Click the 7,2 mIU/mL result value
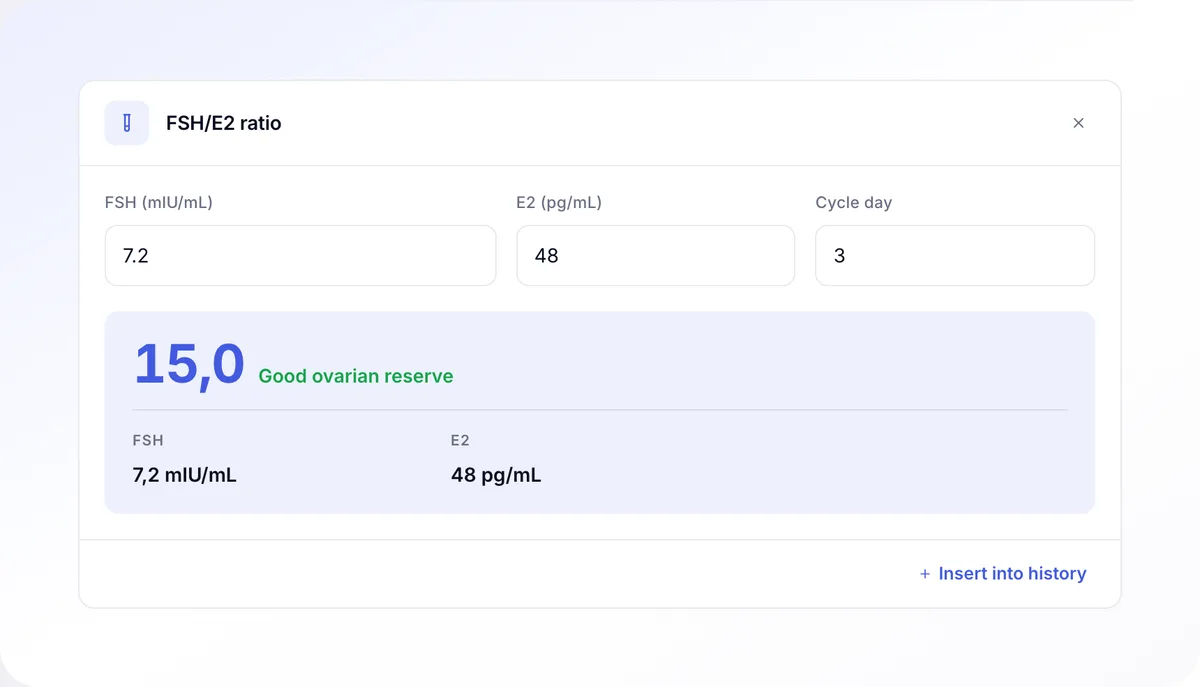The image size is (1200, 687). (185, 475)
